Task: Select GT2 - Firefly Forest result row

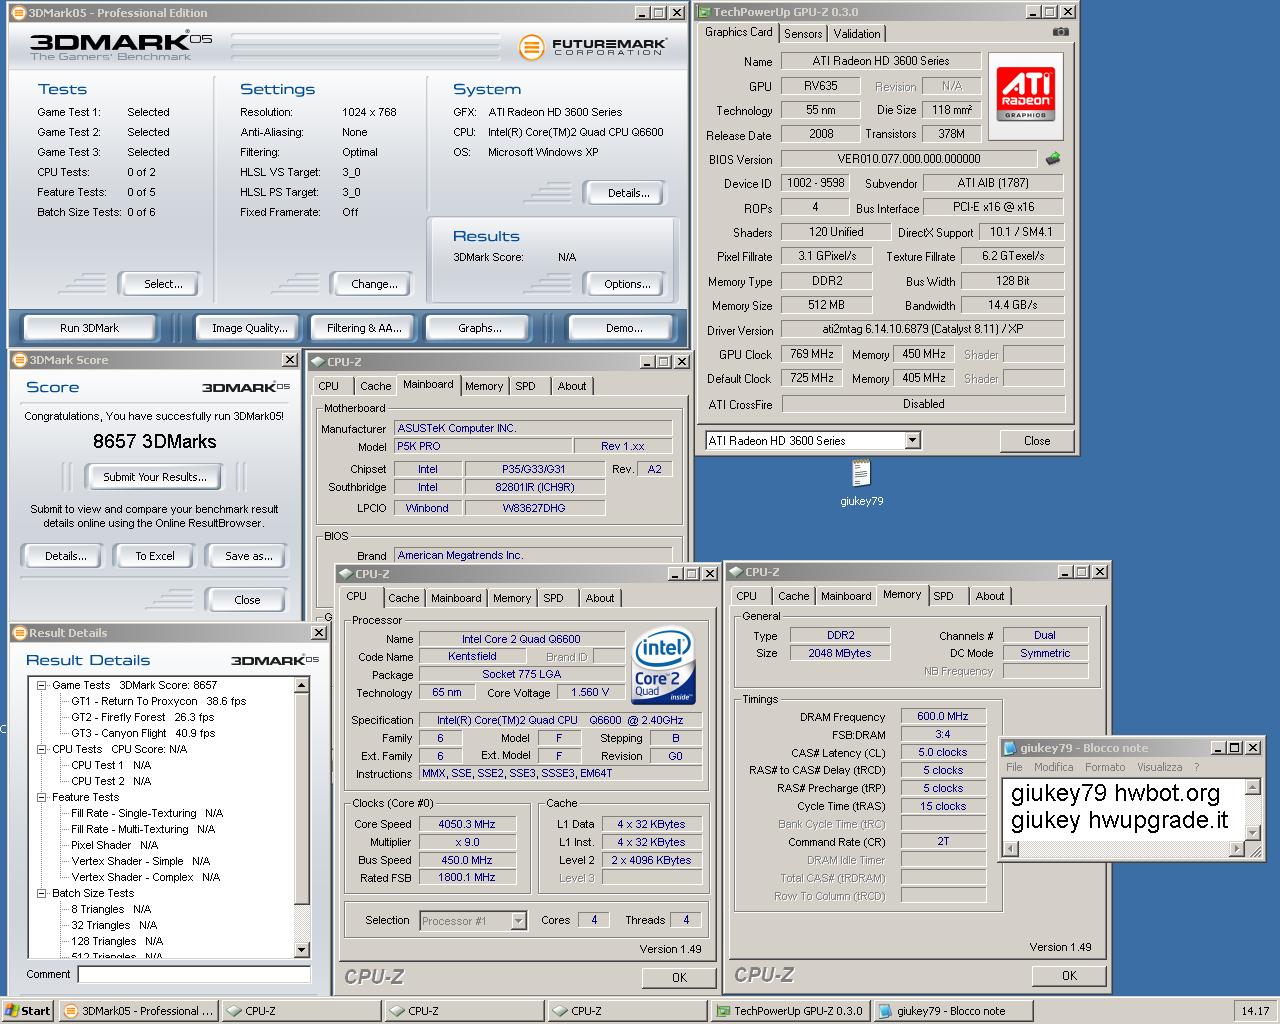Action: [x=143, y=717]
